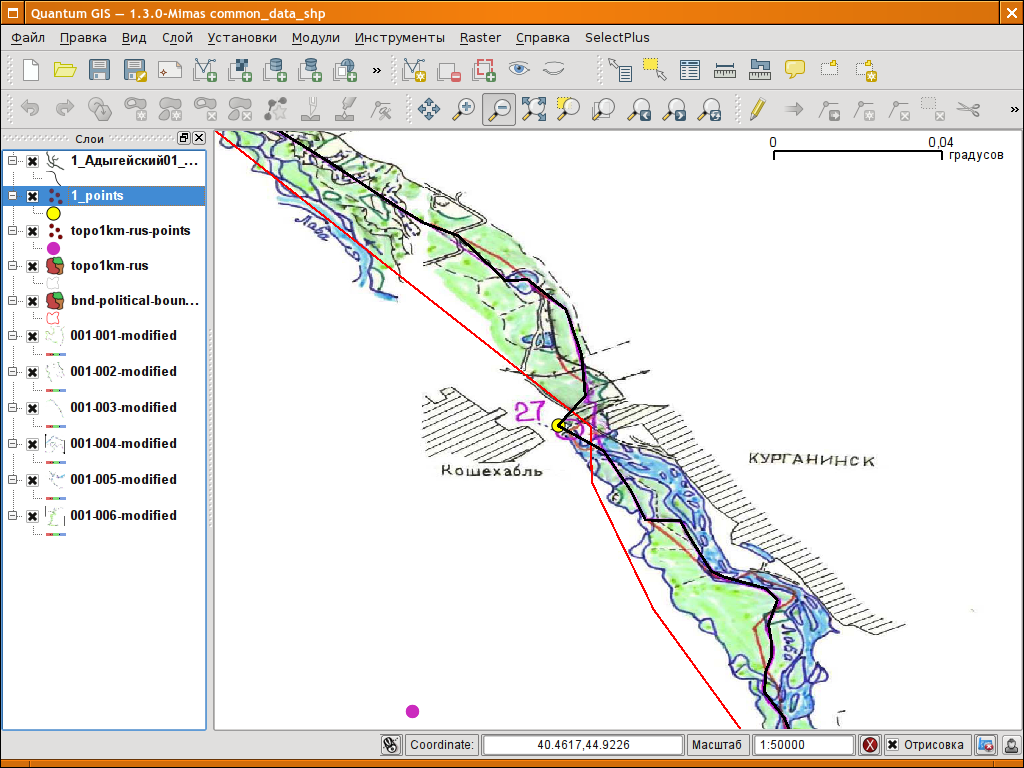
Task: Click the Pan Map tool
Action: coord(429,108)
